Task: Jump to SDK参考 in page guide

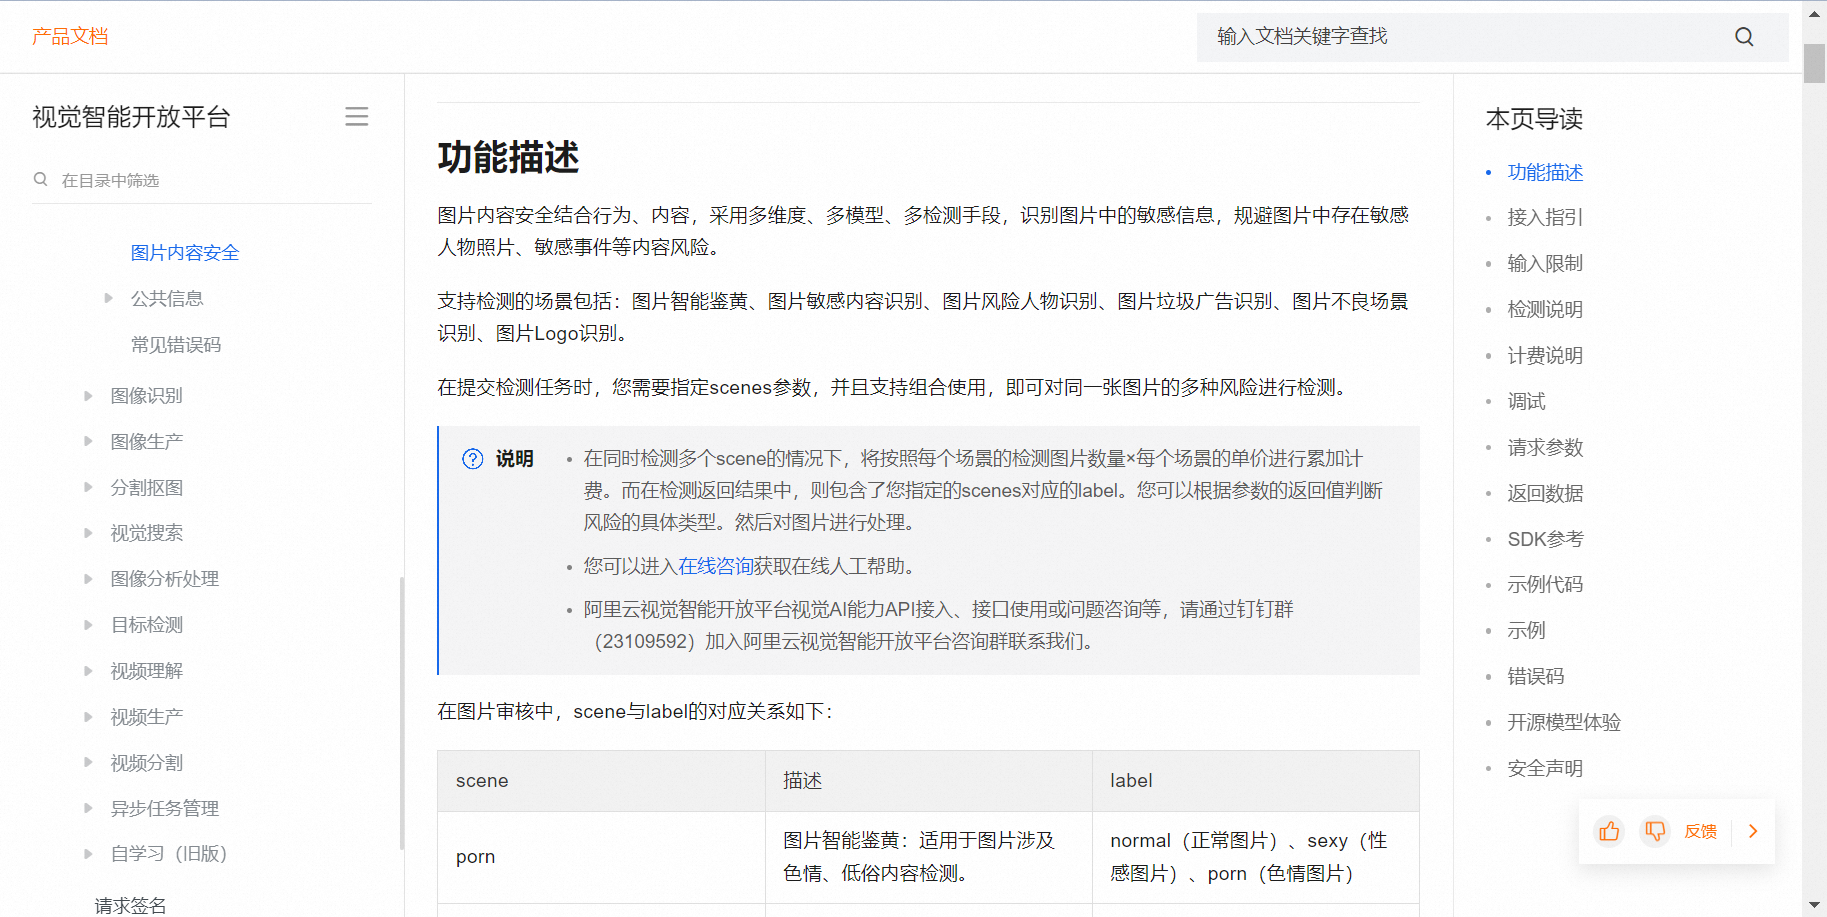Action: click(1545, 539)
